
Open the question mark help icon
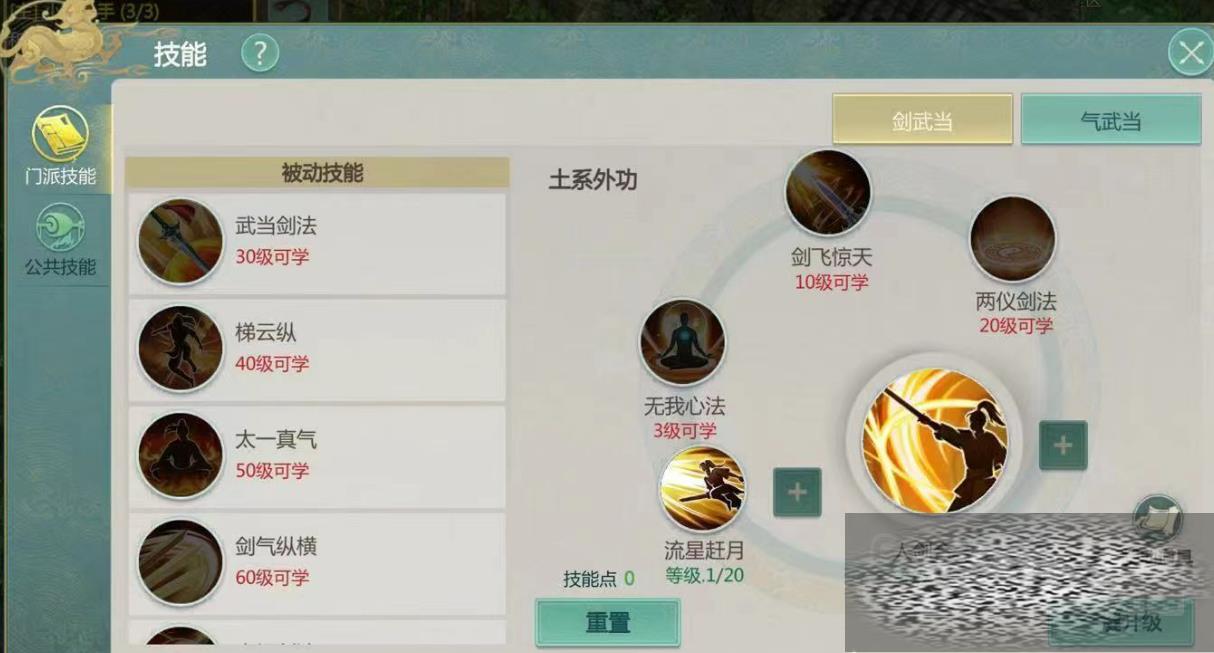coord(260,53)
